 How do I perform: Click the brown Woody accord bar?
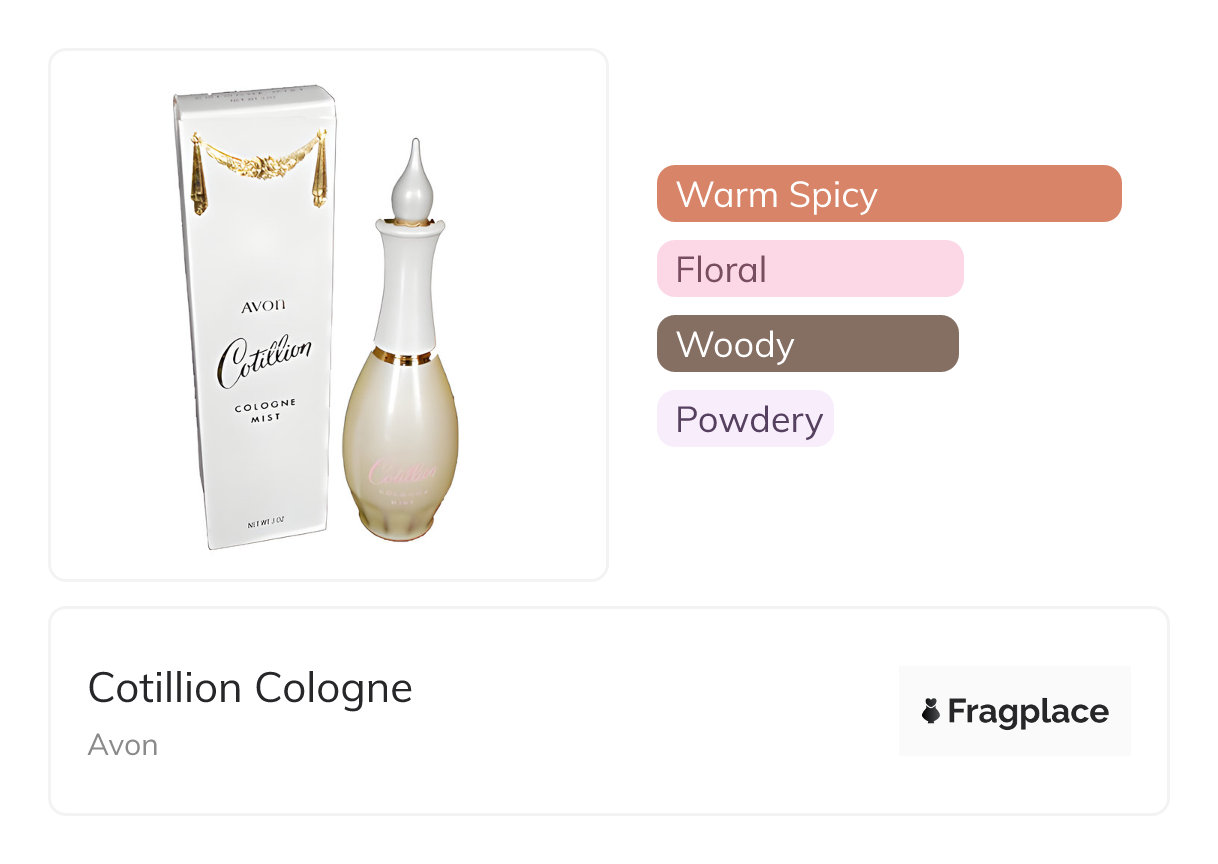pyautogui.click(x=807, y=344)
